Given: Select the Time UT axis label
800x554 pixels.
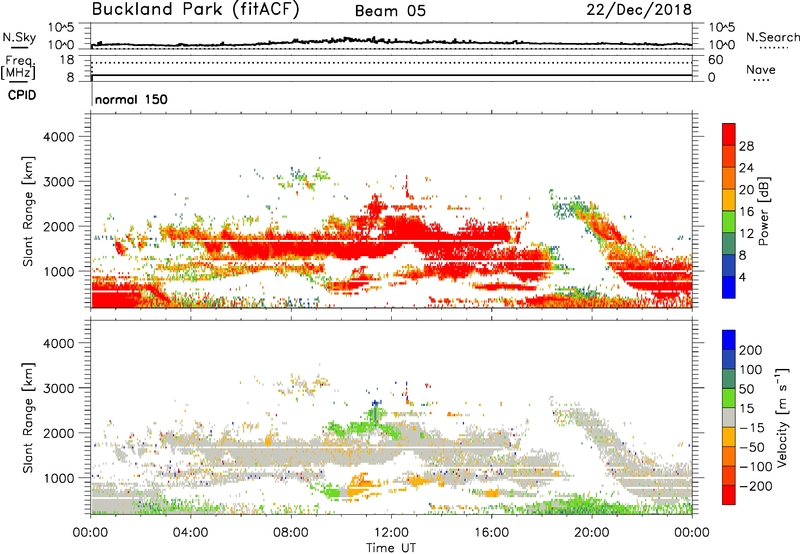Looking at the screenshot, I should [x=391, y=548].
